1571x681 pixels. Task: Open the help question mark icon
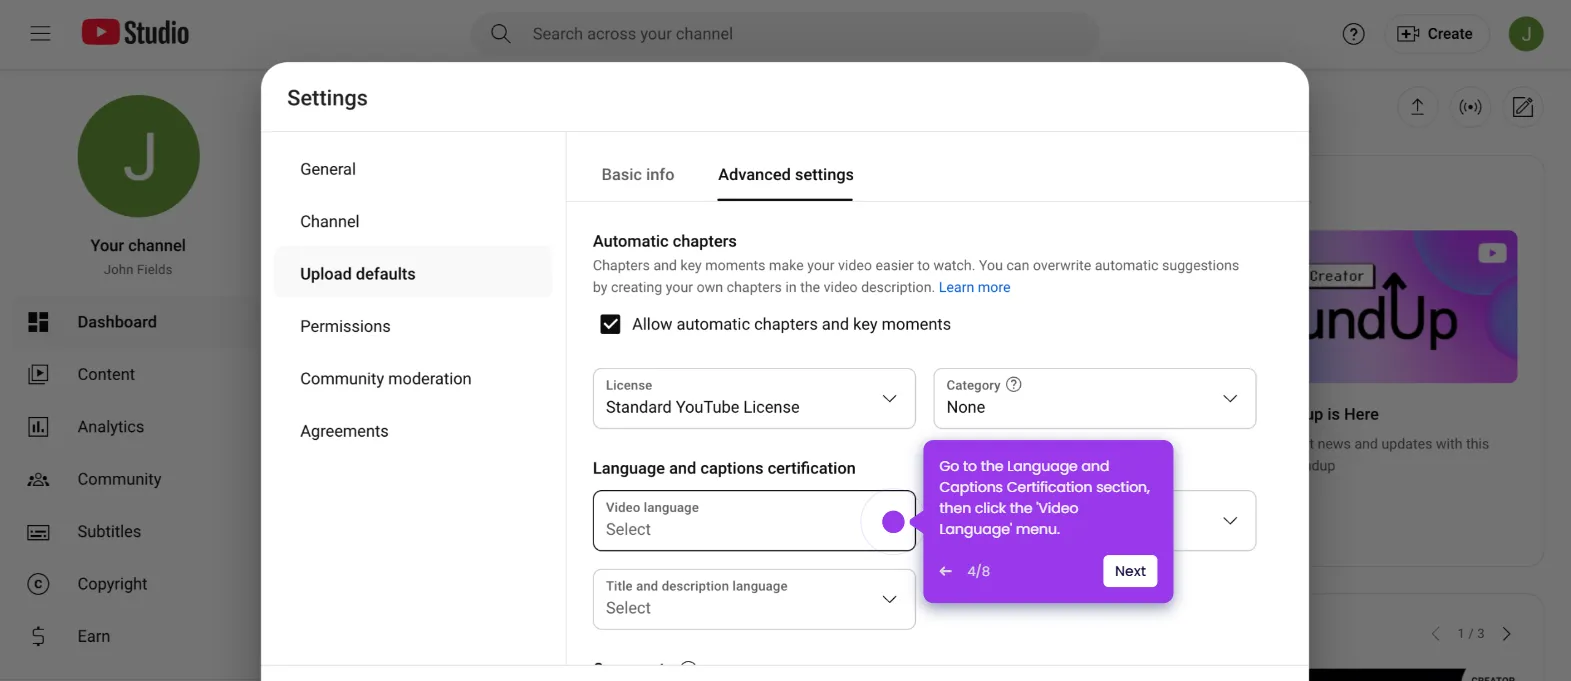1353,34
